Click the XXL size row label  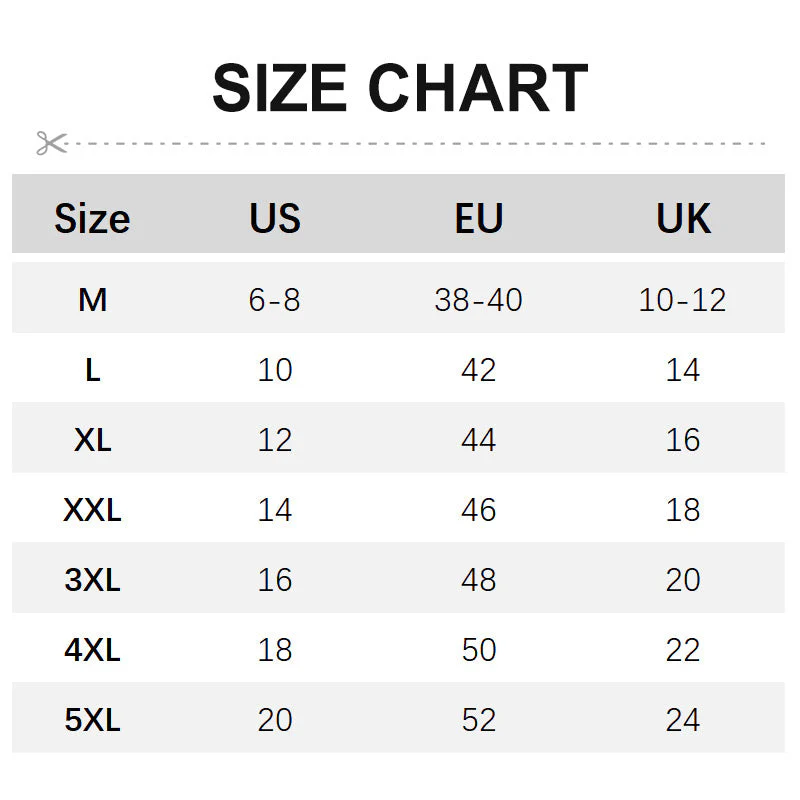coord(92,510)
